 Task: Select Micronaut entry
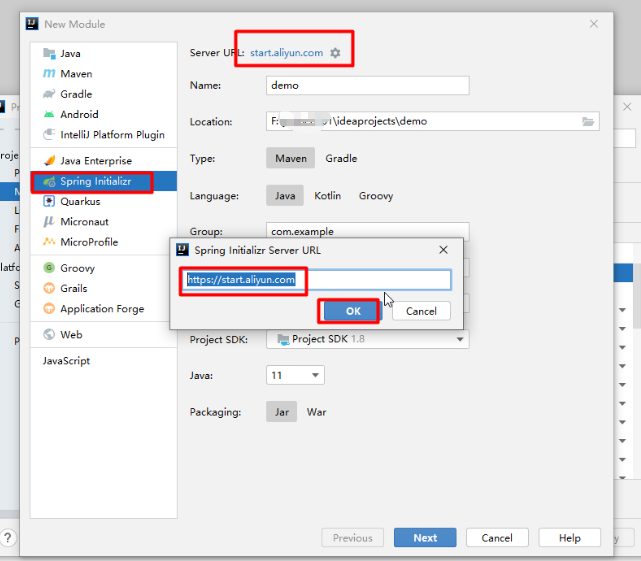[x=103, y=222]
